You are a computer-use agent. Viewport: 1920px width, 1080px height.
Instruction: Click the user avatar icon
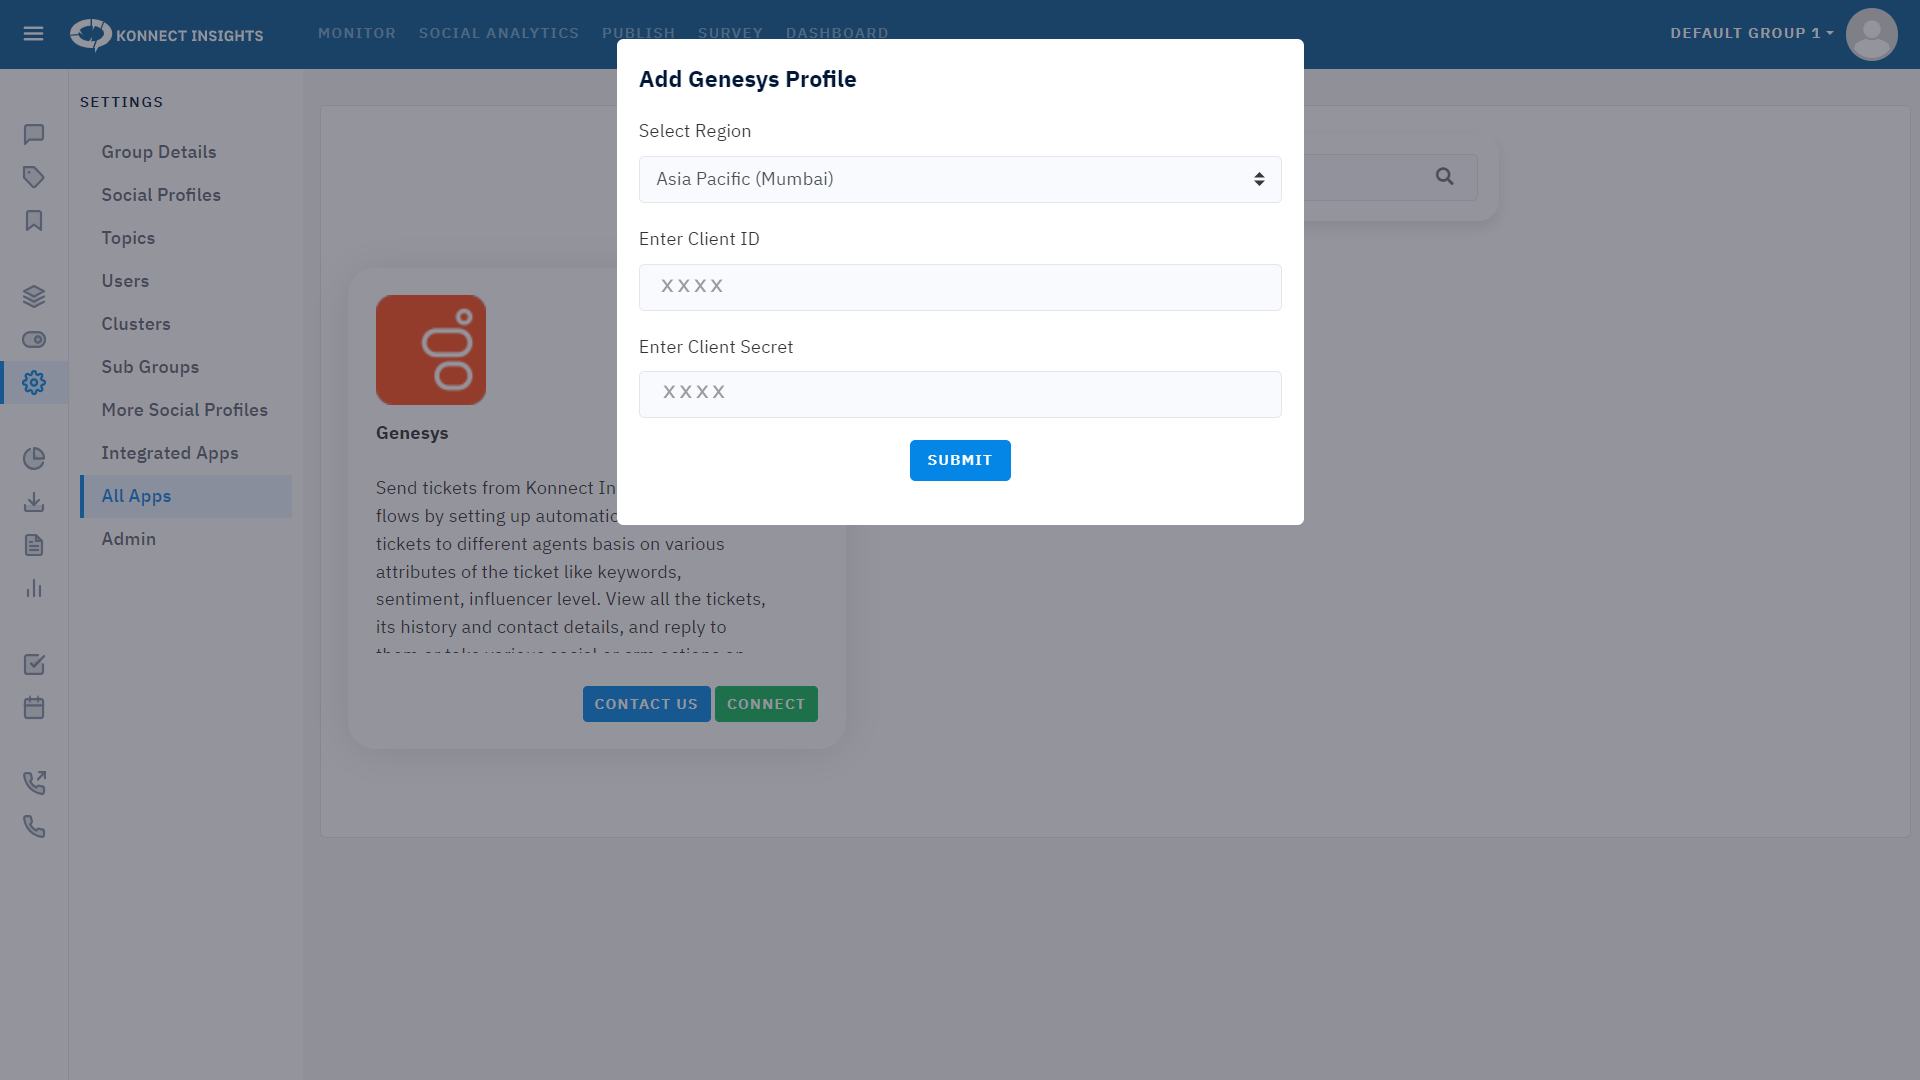(1871, 34)
